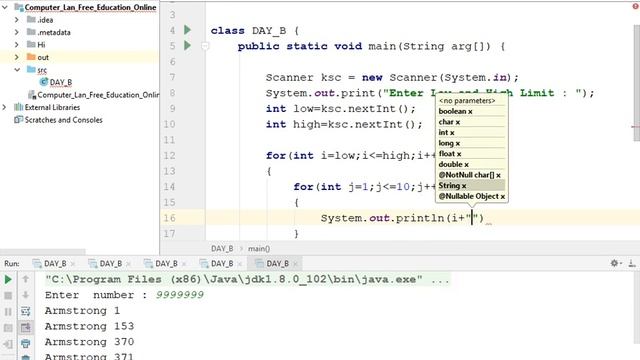
Task: Click the down stack trace arrow in the Run panel
Action: [x=26, y=295]
